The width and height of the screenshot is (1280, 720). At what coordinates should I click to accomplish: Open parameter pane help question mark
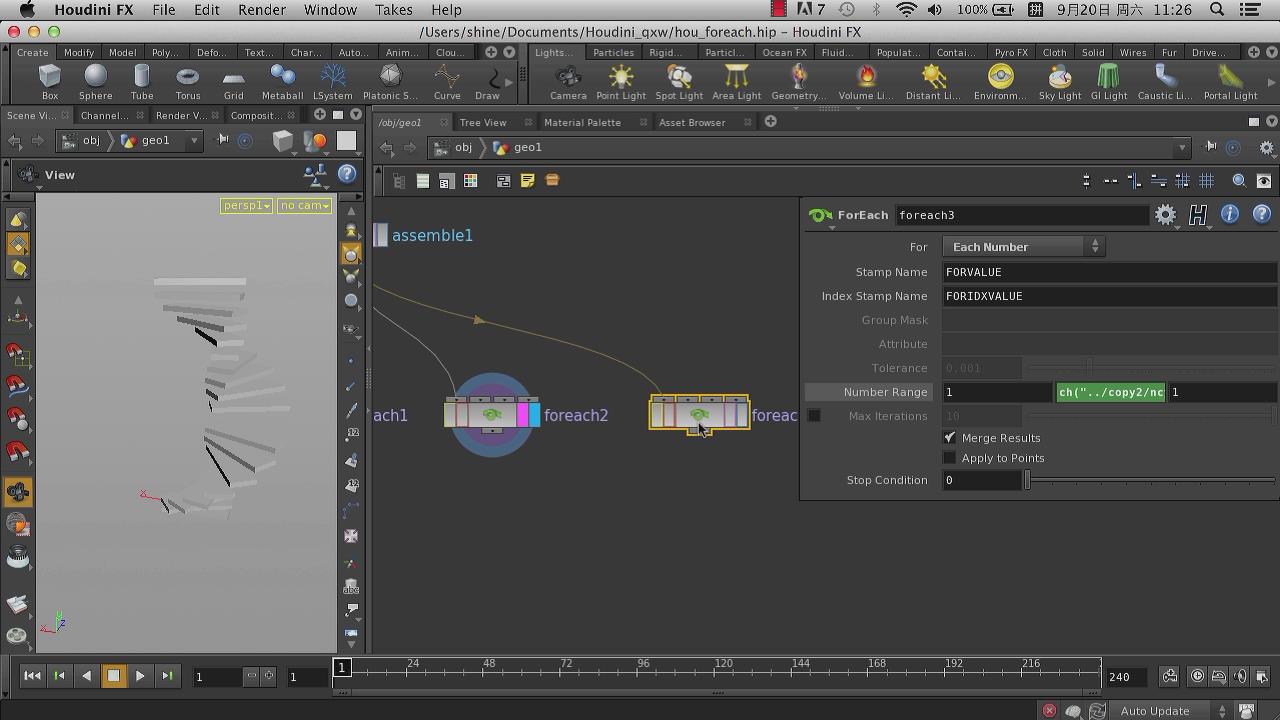tap(1262, 214)
